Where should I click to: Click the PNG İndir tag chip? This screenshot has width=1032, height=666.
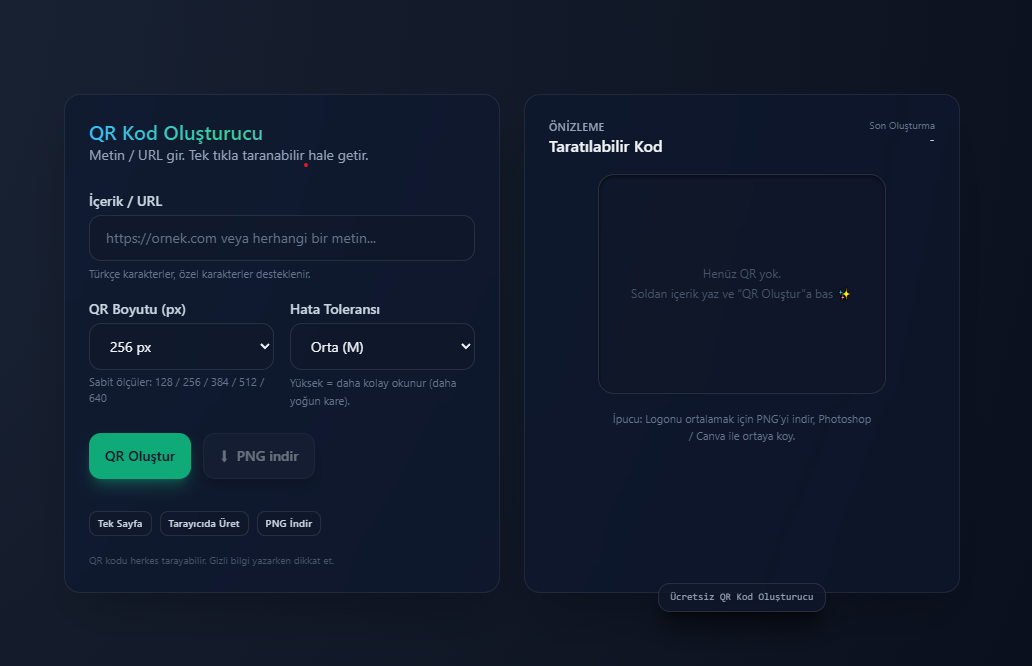click(289, 524)
